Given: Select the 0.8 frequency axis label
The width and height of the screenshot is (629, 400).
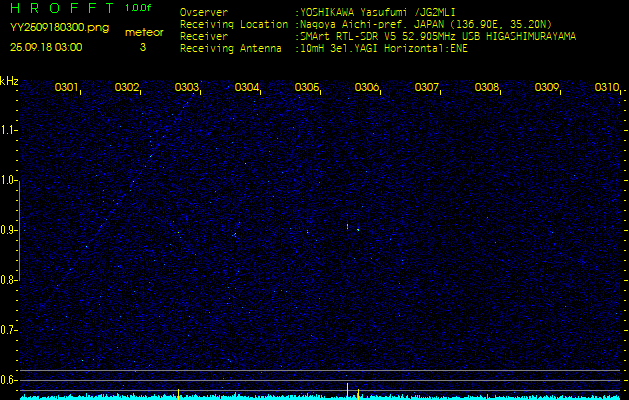Looking at the screenshot, I should tap(9, 280).
